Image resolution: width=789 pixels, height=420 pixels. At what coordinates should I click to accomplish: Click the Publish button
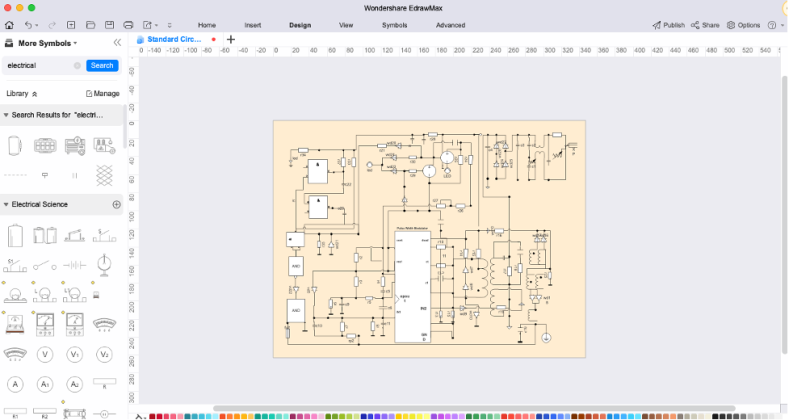point(668,24)
